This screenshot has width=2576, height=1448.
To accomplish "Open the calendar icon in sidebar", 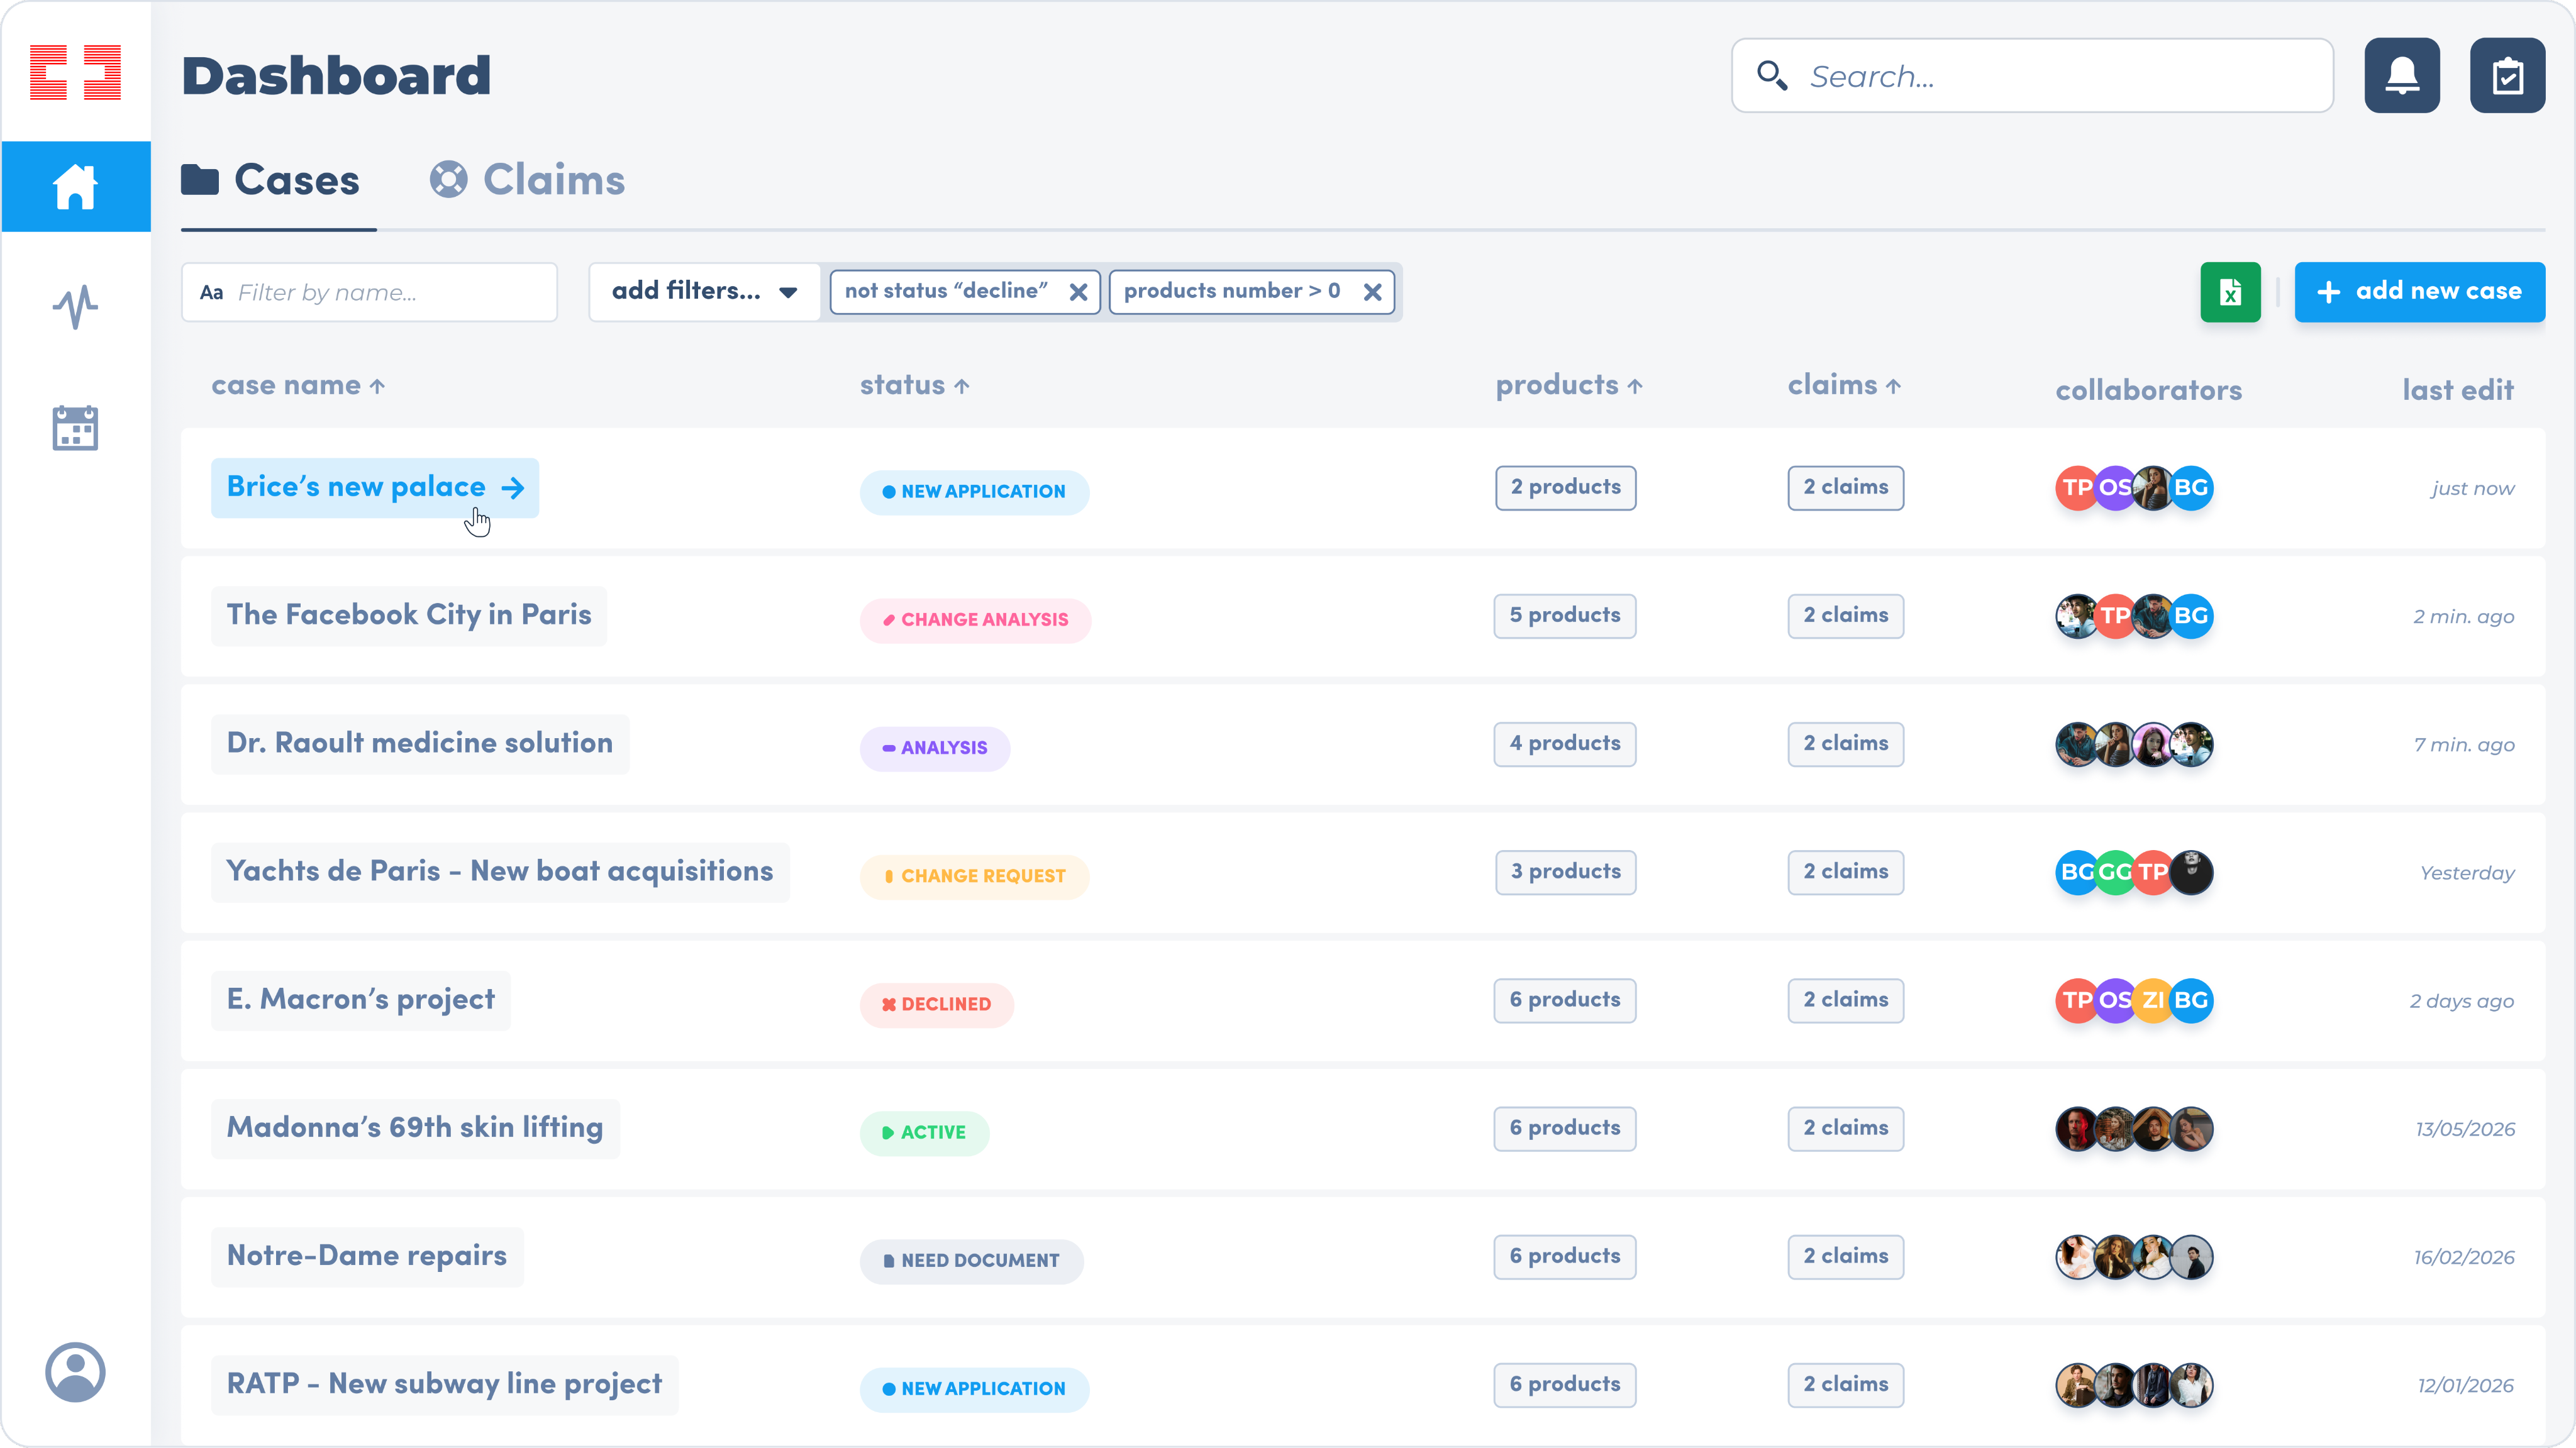I will click(x=76, y=428).
